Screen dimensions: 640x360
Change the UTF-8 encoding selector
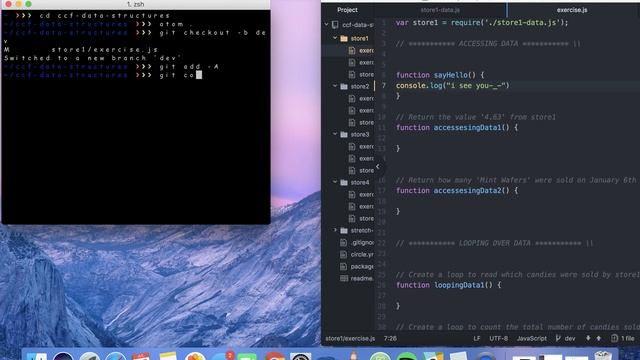pos(498,338)
